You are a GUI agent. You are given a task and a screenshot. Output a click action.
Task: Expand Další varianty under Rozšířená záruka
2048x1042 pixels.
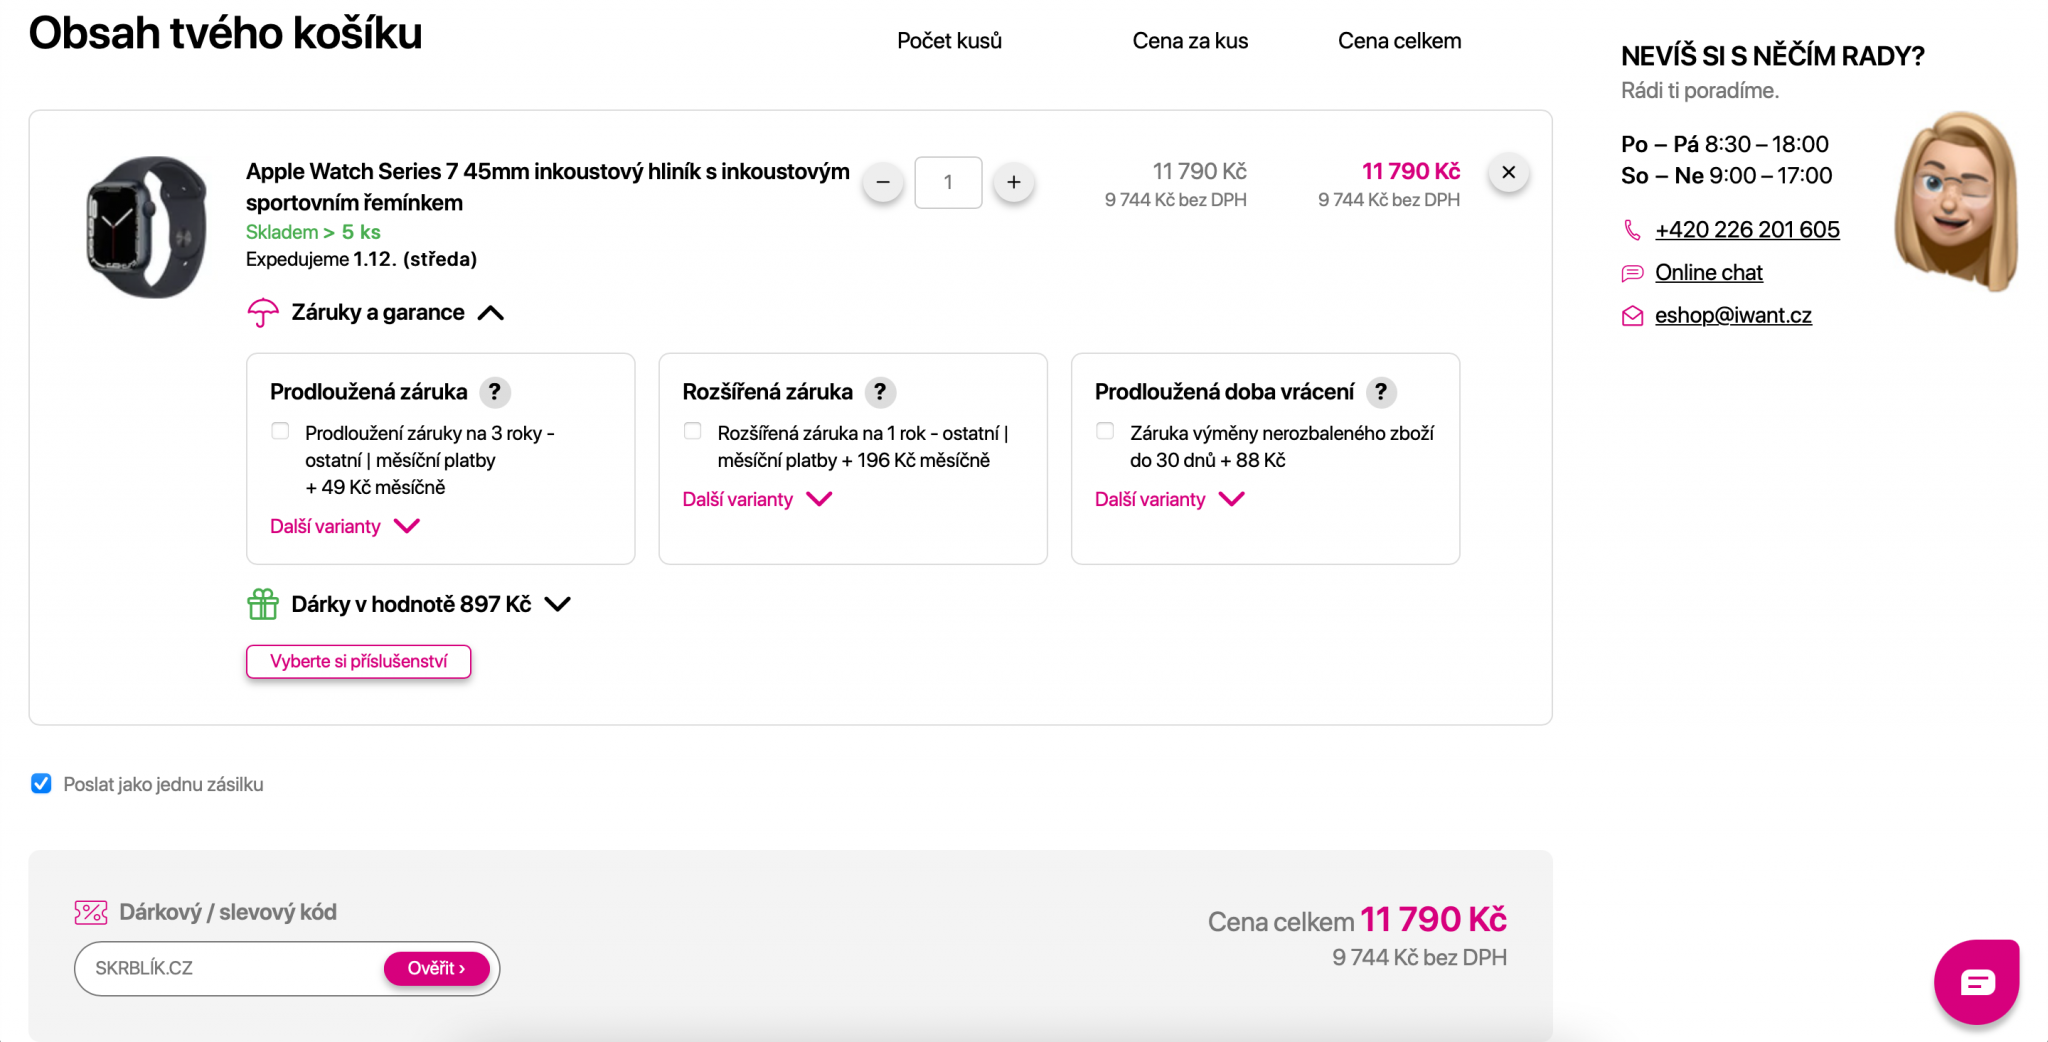point(757,499)
